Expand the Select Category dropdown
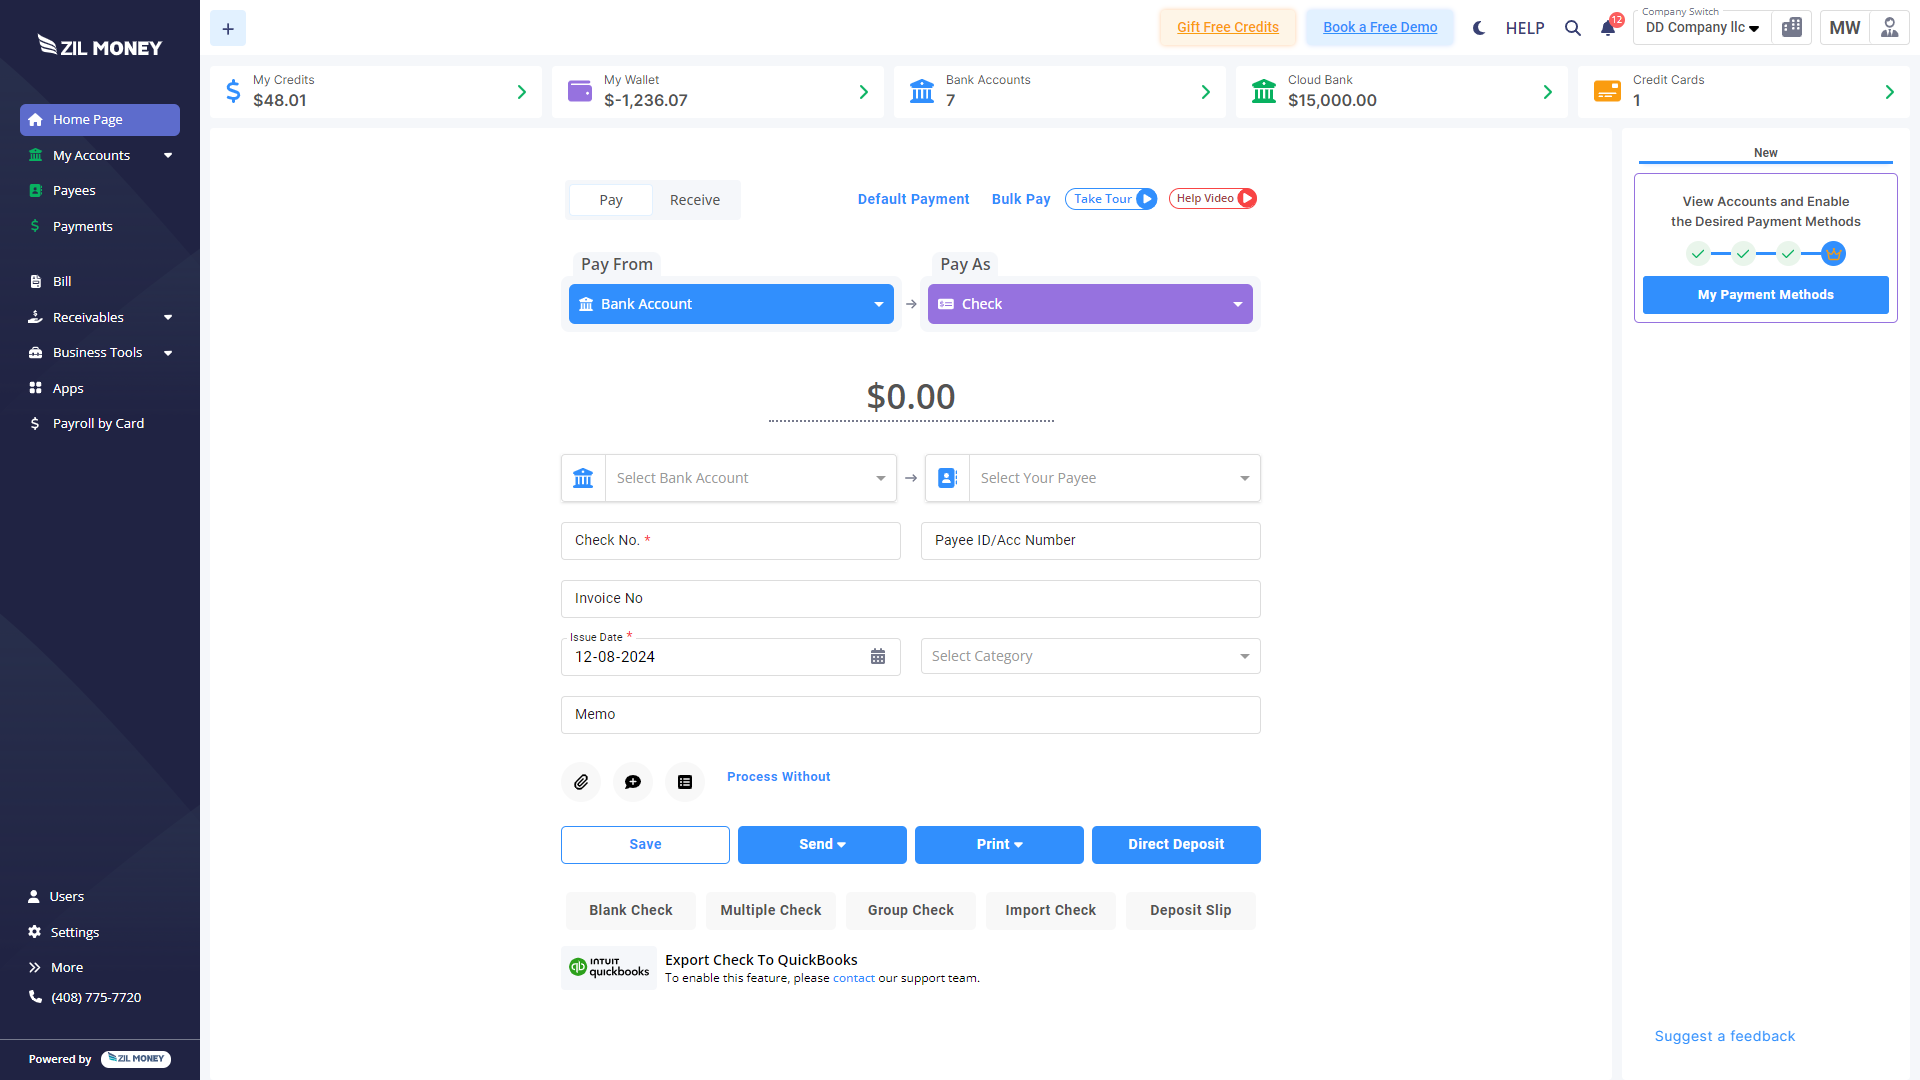This screenshot has width=1920, height=1080. click(1090, 656)
